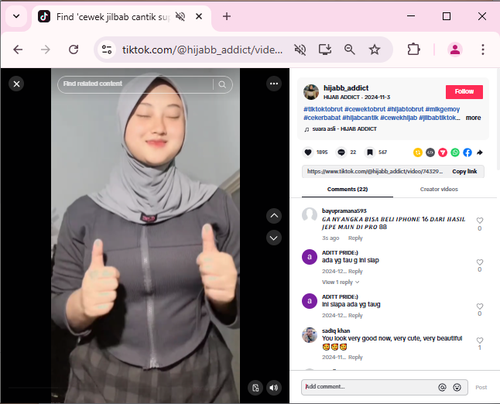Expand 'View 1 reply' under ADITT PRIDE comment
The height and width of the screenshot is (404, 500).
click(x=340, y=282)
